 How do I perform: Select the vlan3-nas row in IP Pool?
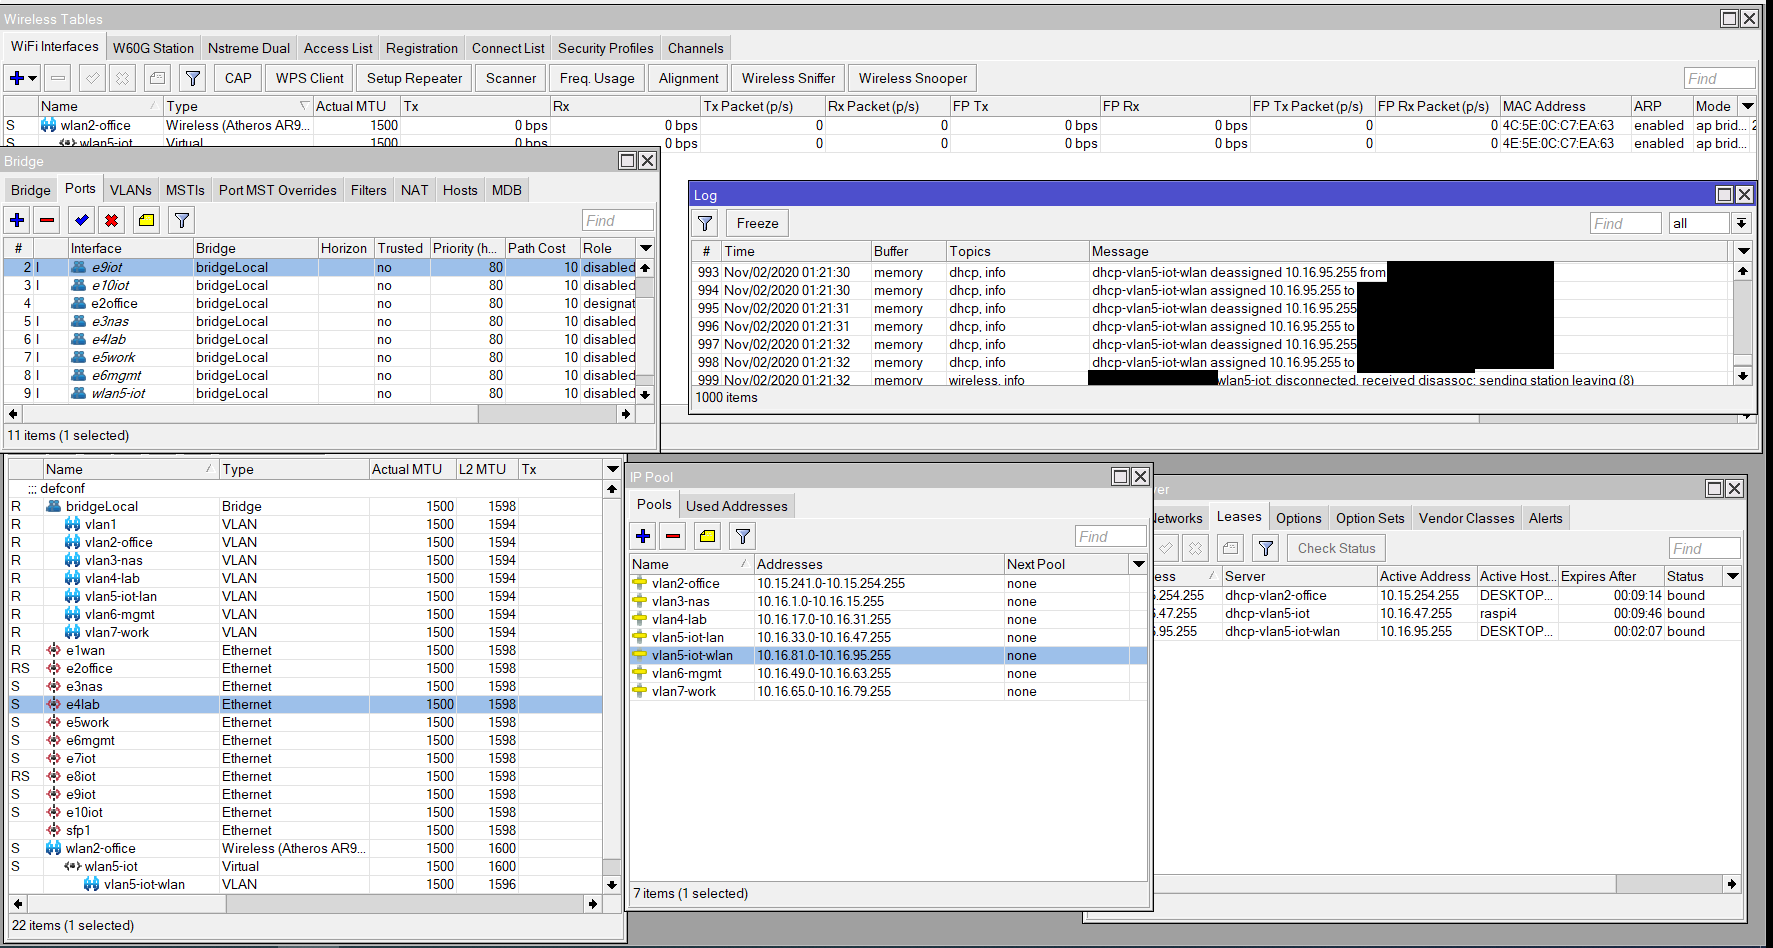888,601
